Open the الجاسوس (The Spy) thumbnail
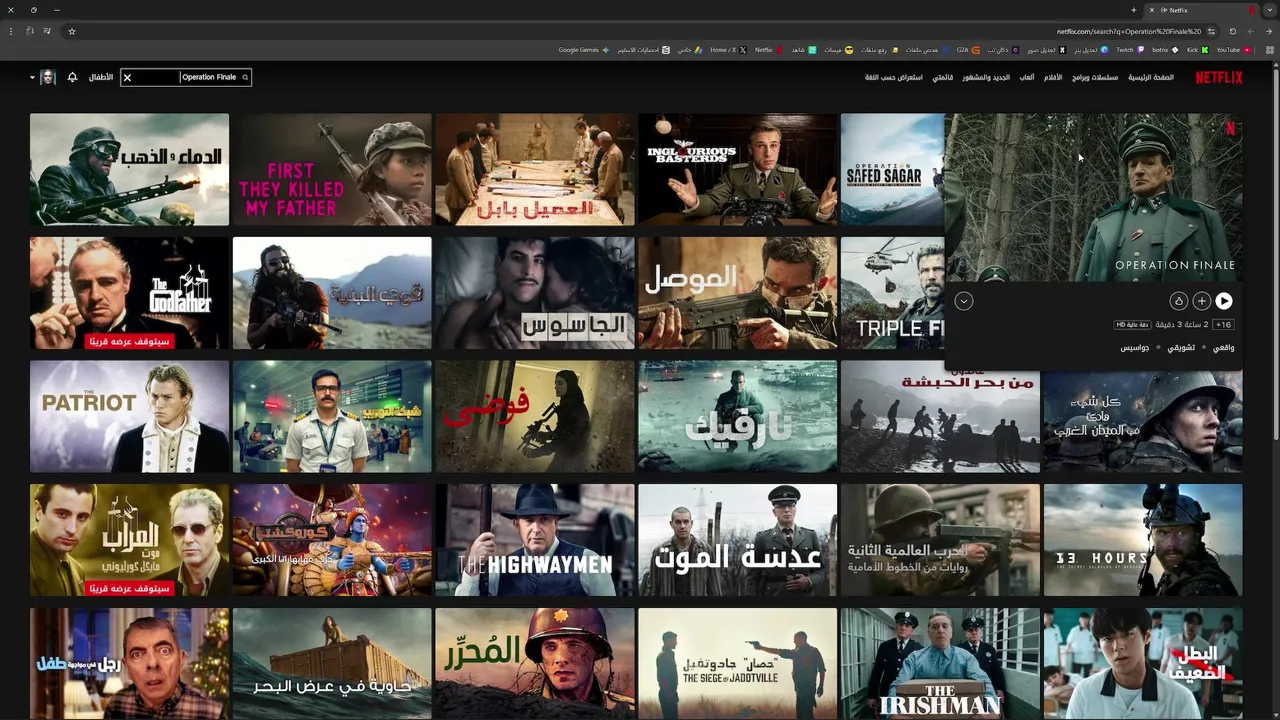Viewport: 1280px width, 720px height. point(535,293)
